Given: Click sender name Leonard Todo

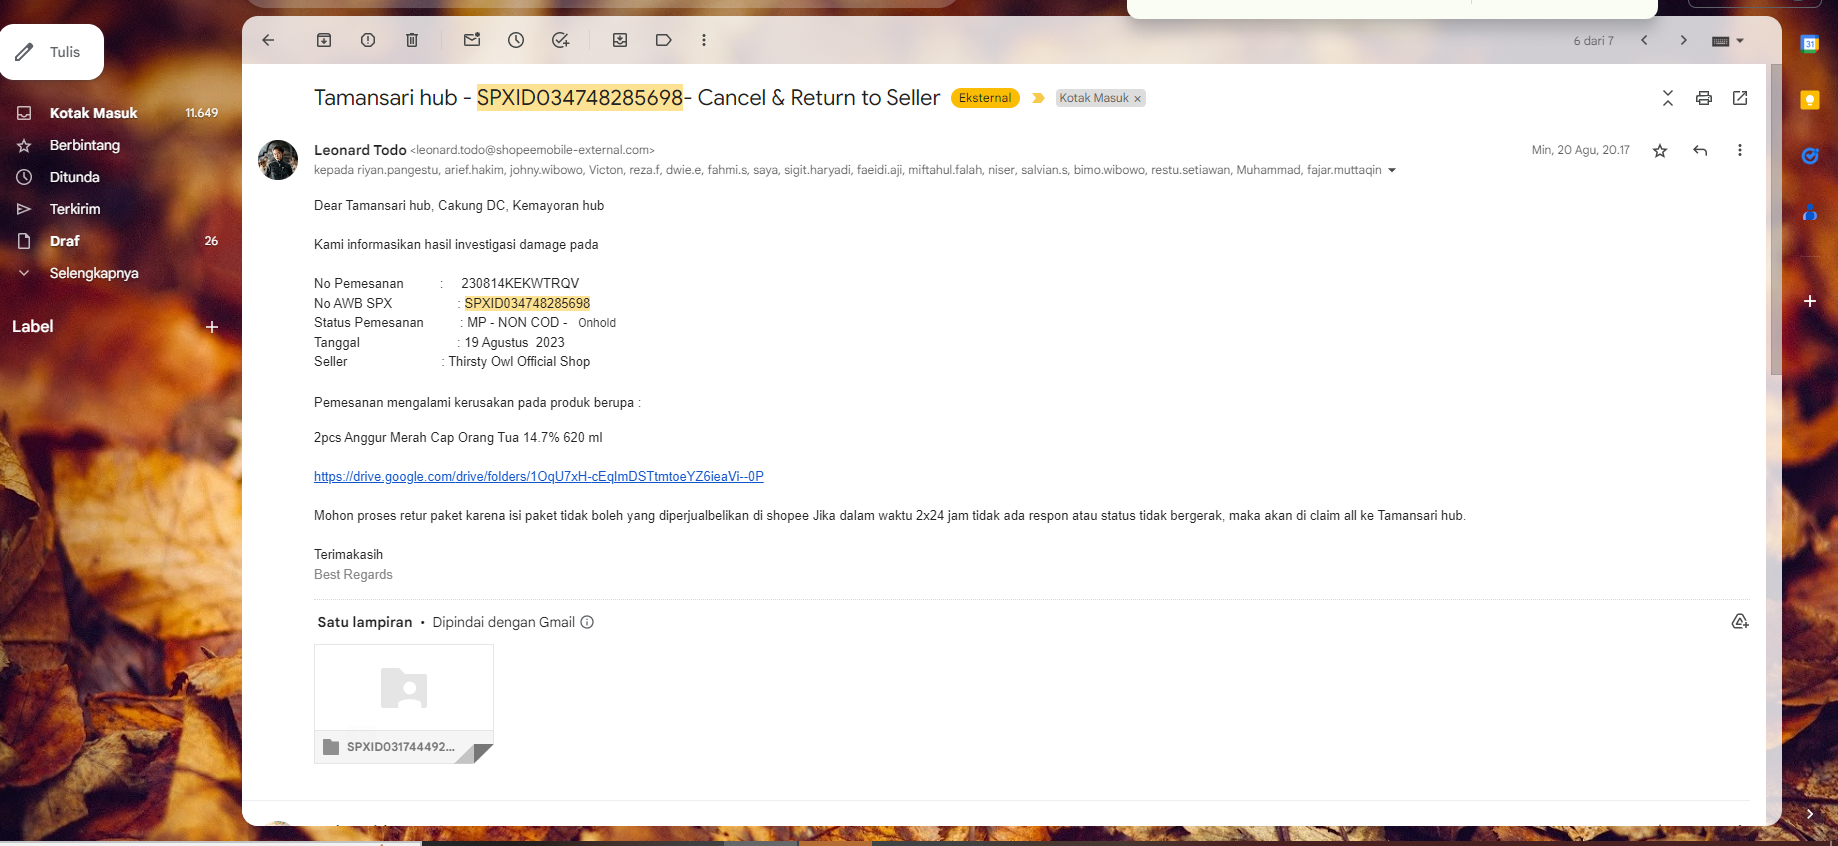Looking at the screenshot, I should pos(360,150).
